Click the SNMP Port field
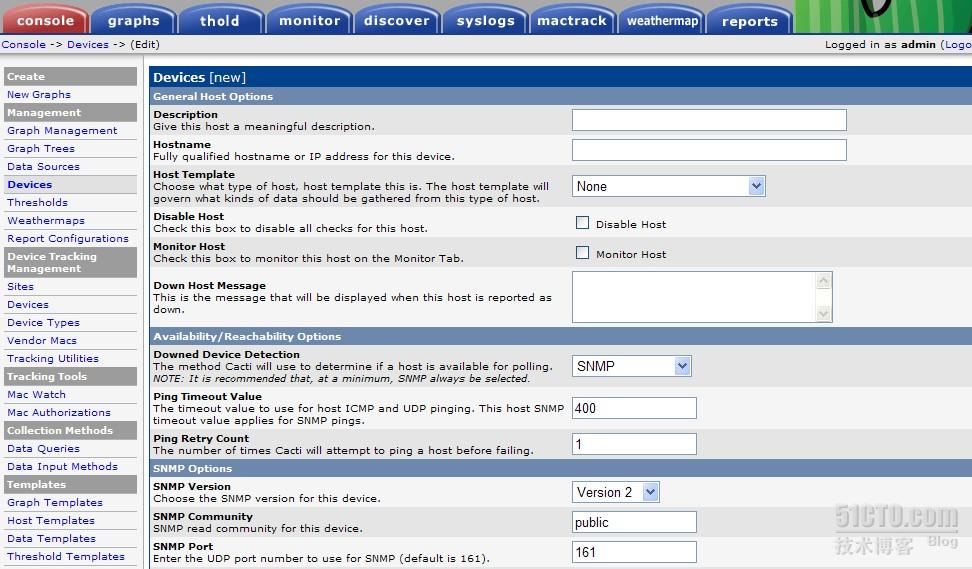972x569 pixels. coord(634,552)
